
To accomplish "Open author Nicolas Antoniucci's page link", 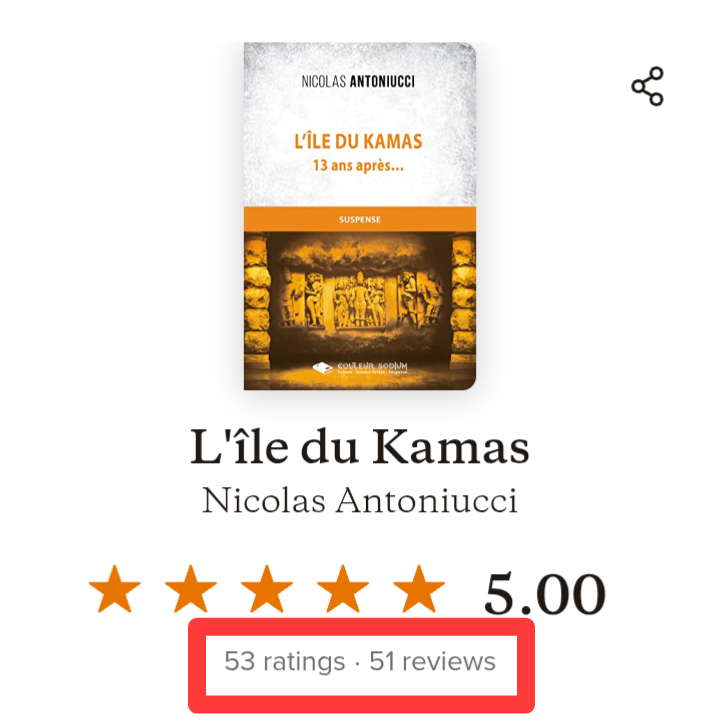I will pyautogui.click(x=360, y=501).
